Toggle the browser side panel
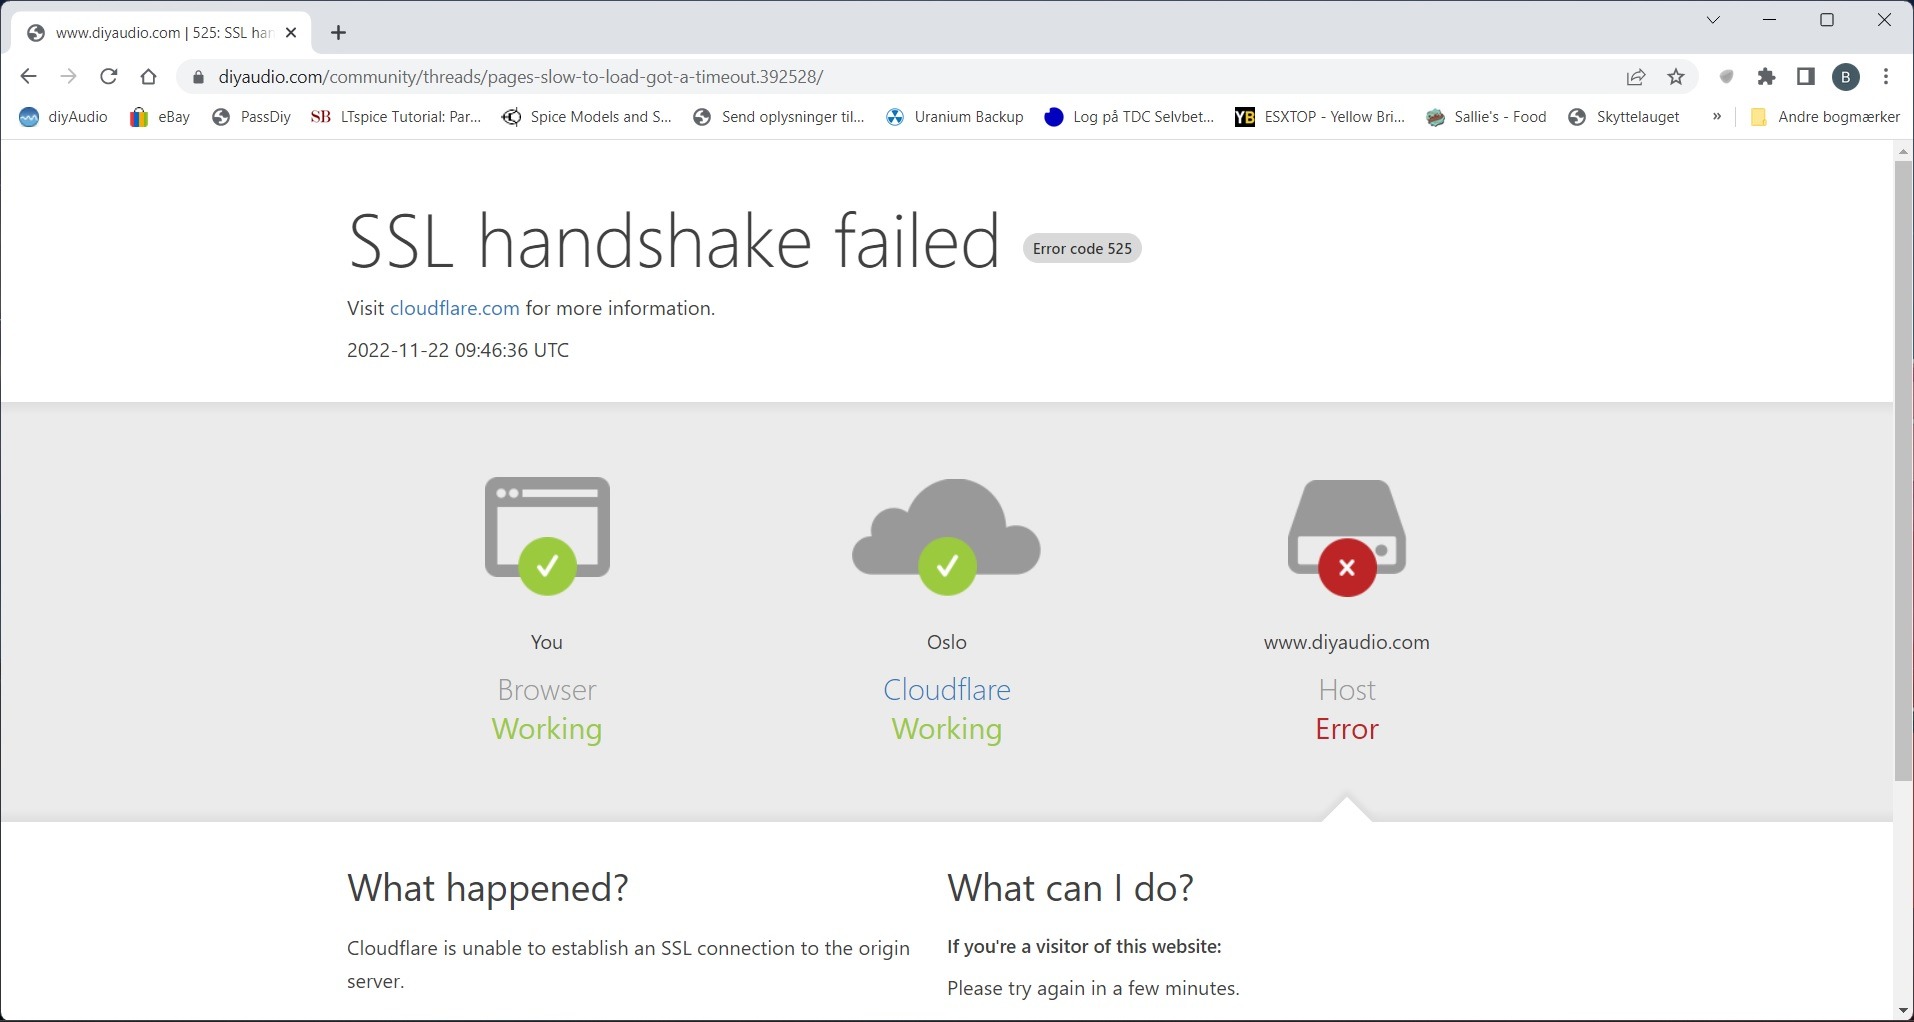 [x=1806, y=77]
